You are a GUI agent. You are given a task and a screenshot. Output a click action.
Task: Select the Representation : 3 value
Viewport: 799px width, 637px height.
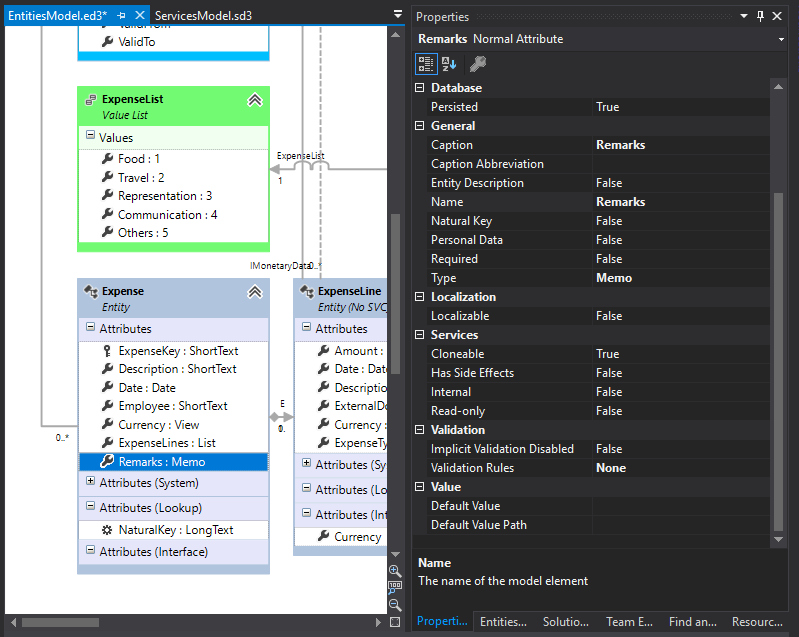[x=165, y=196]
